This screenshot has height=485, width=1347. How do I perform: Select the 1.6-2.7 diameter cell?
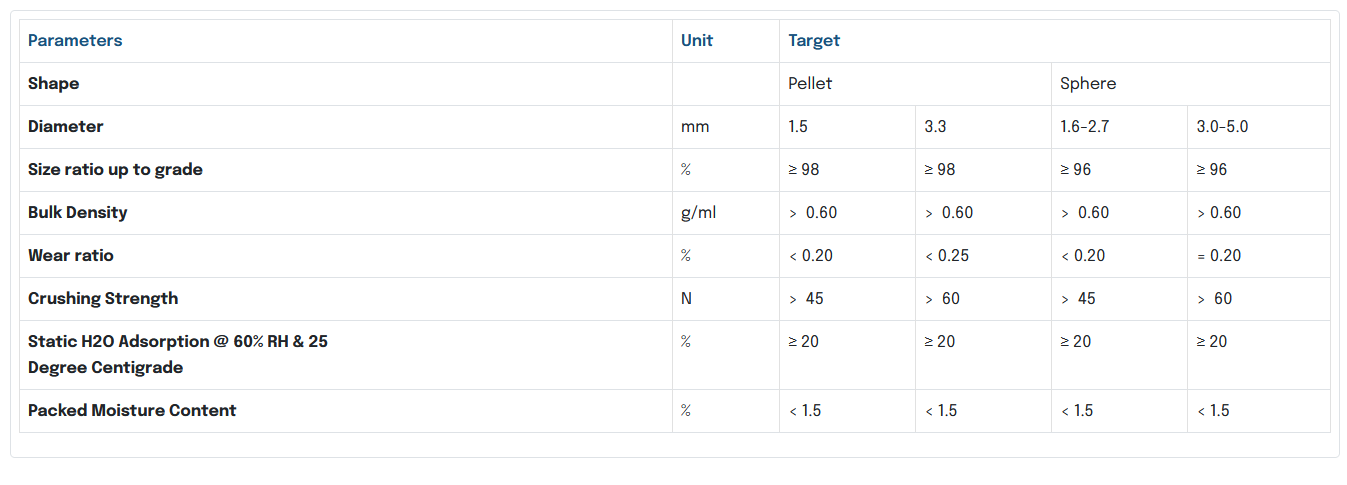[x=1087, y=127]
